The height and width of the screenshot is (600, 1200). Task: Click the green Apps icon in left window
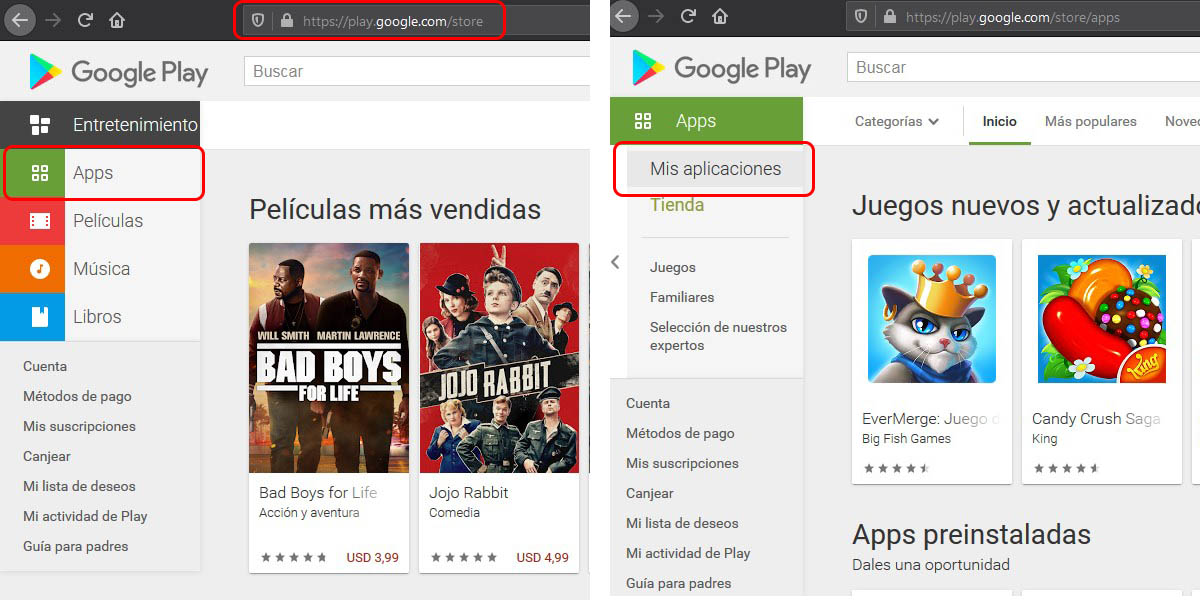pos(40,173)
